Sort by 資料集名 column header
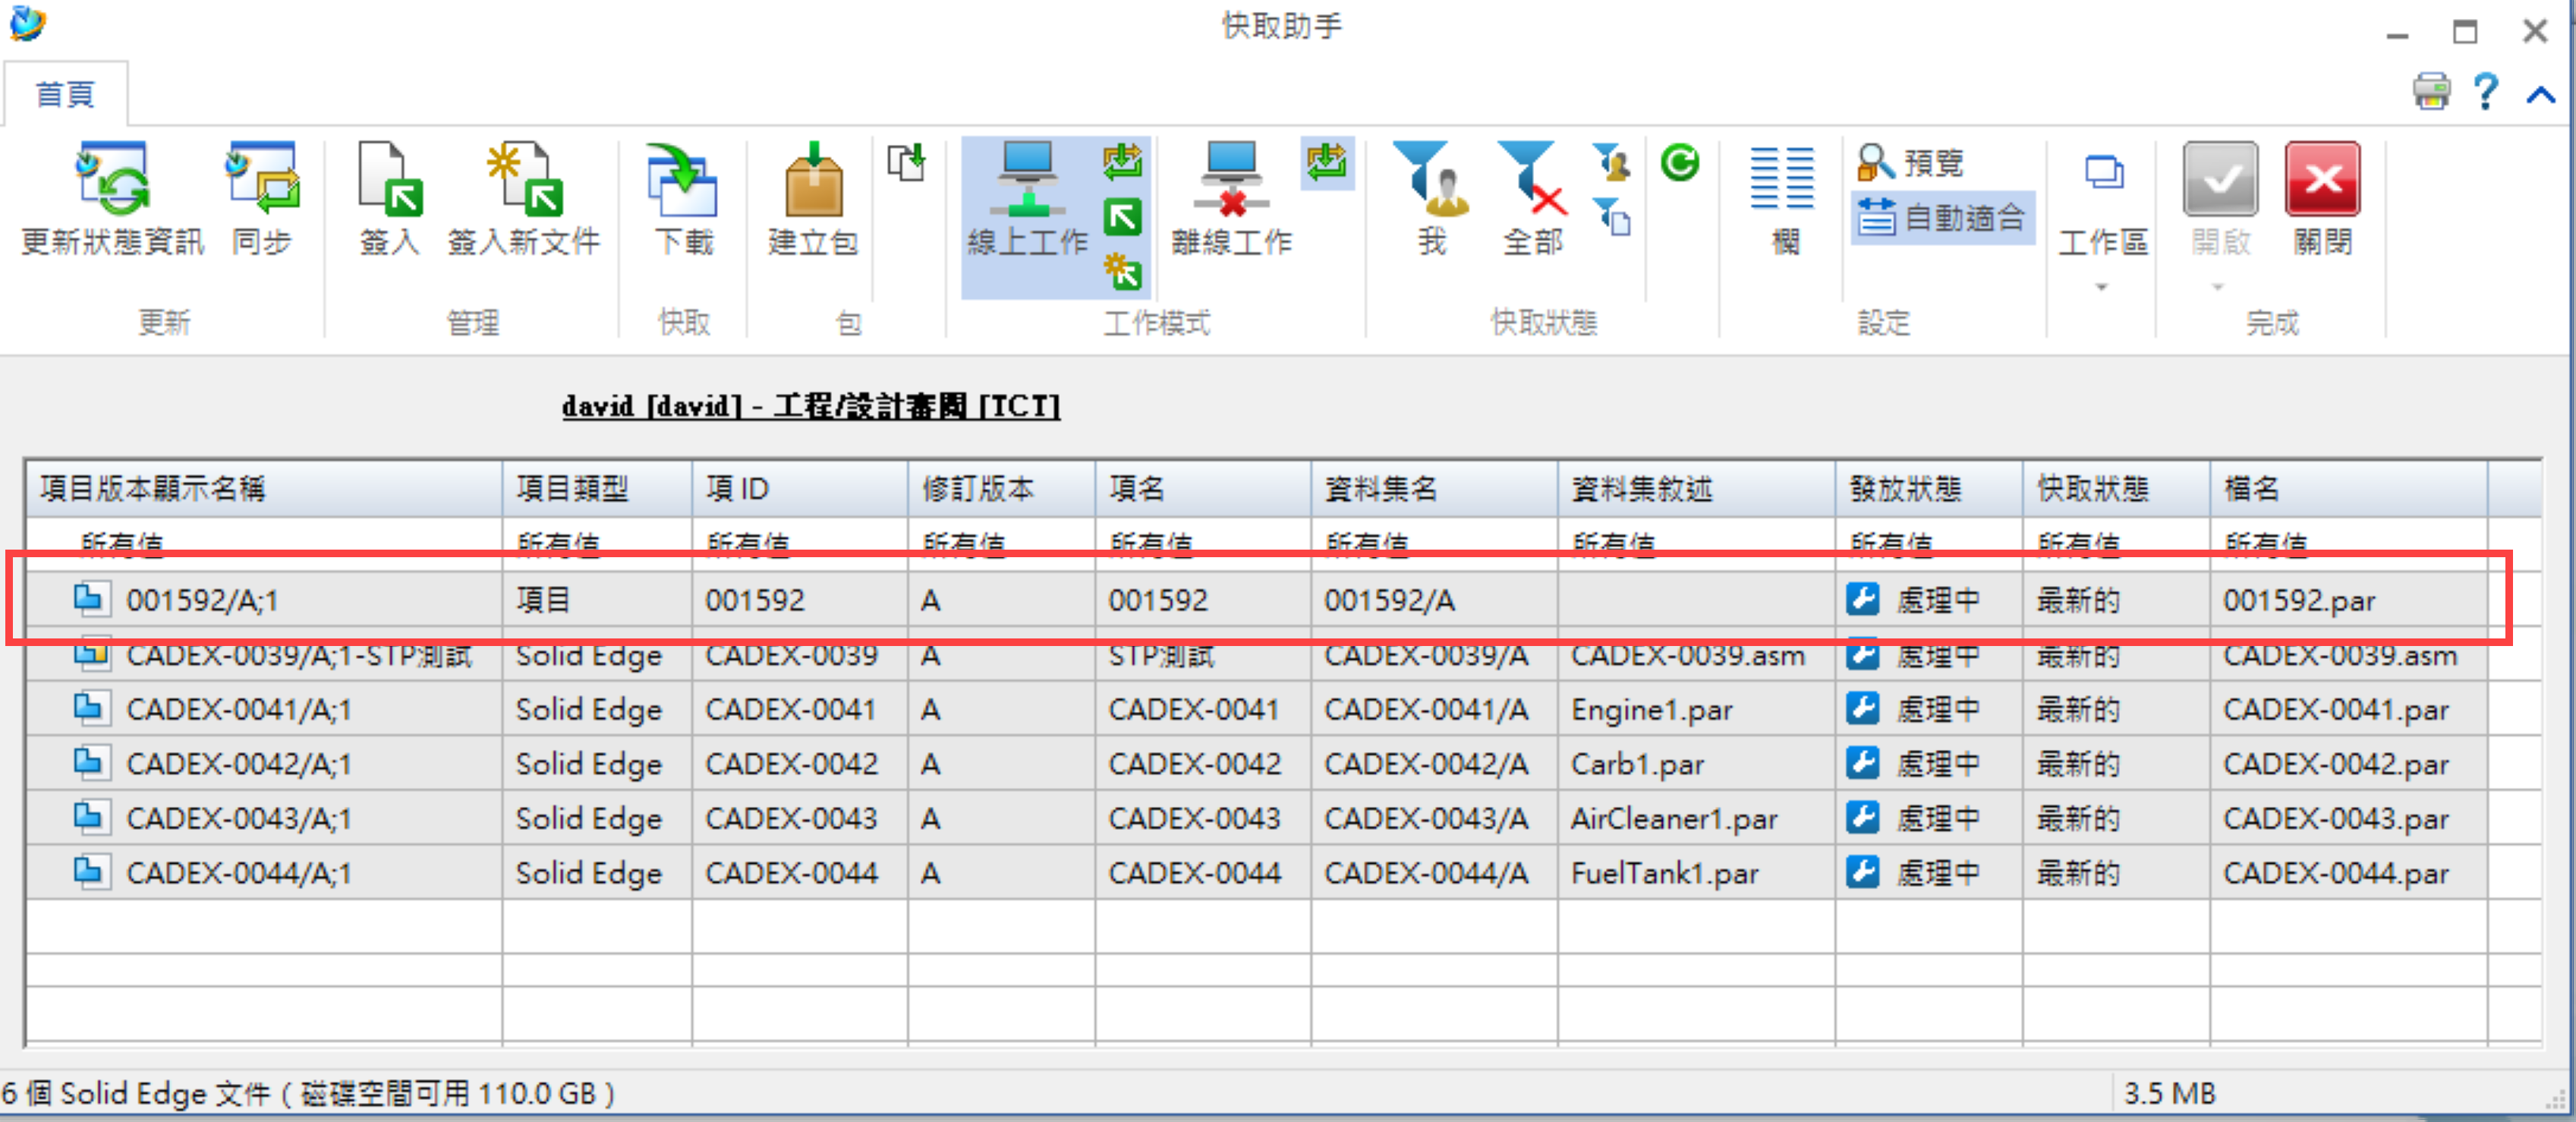The width and height of the screenshot is (2576, 1122). click(1434, 489)
